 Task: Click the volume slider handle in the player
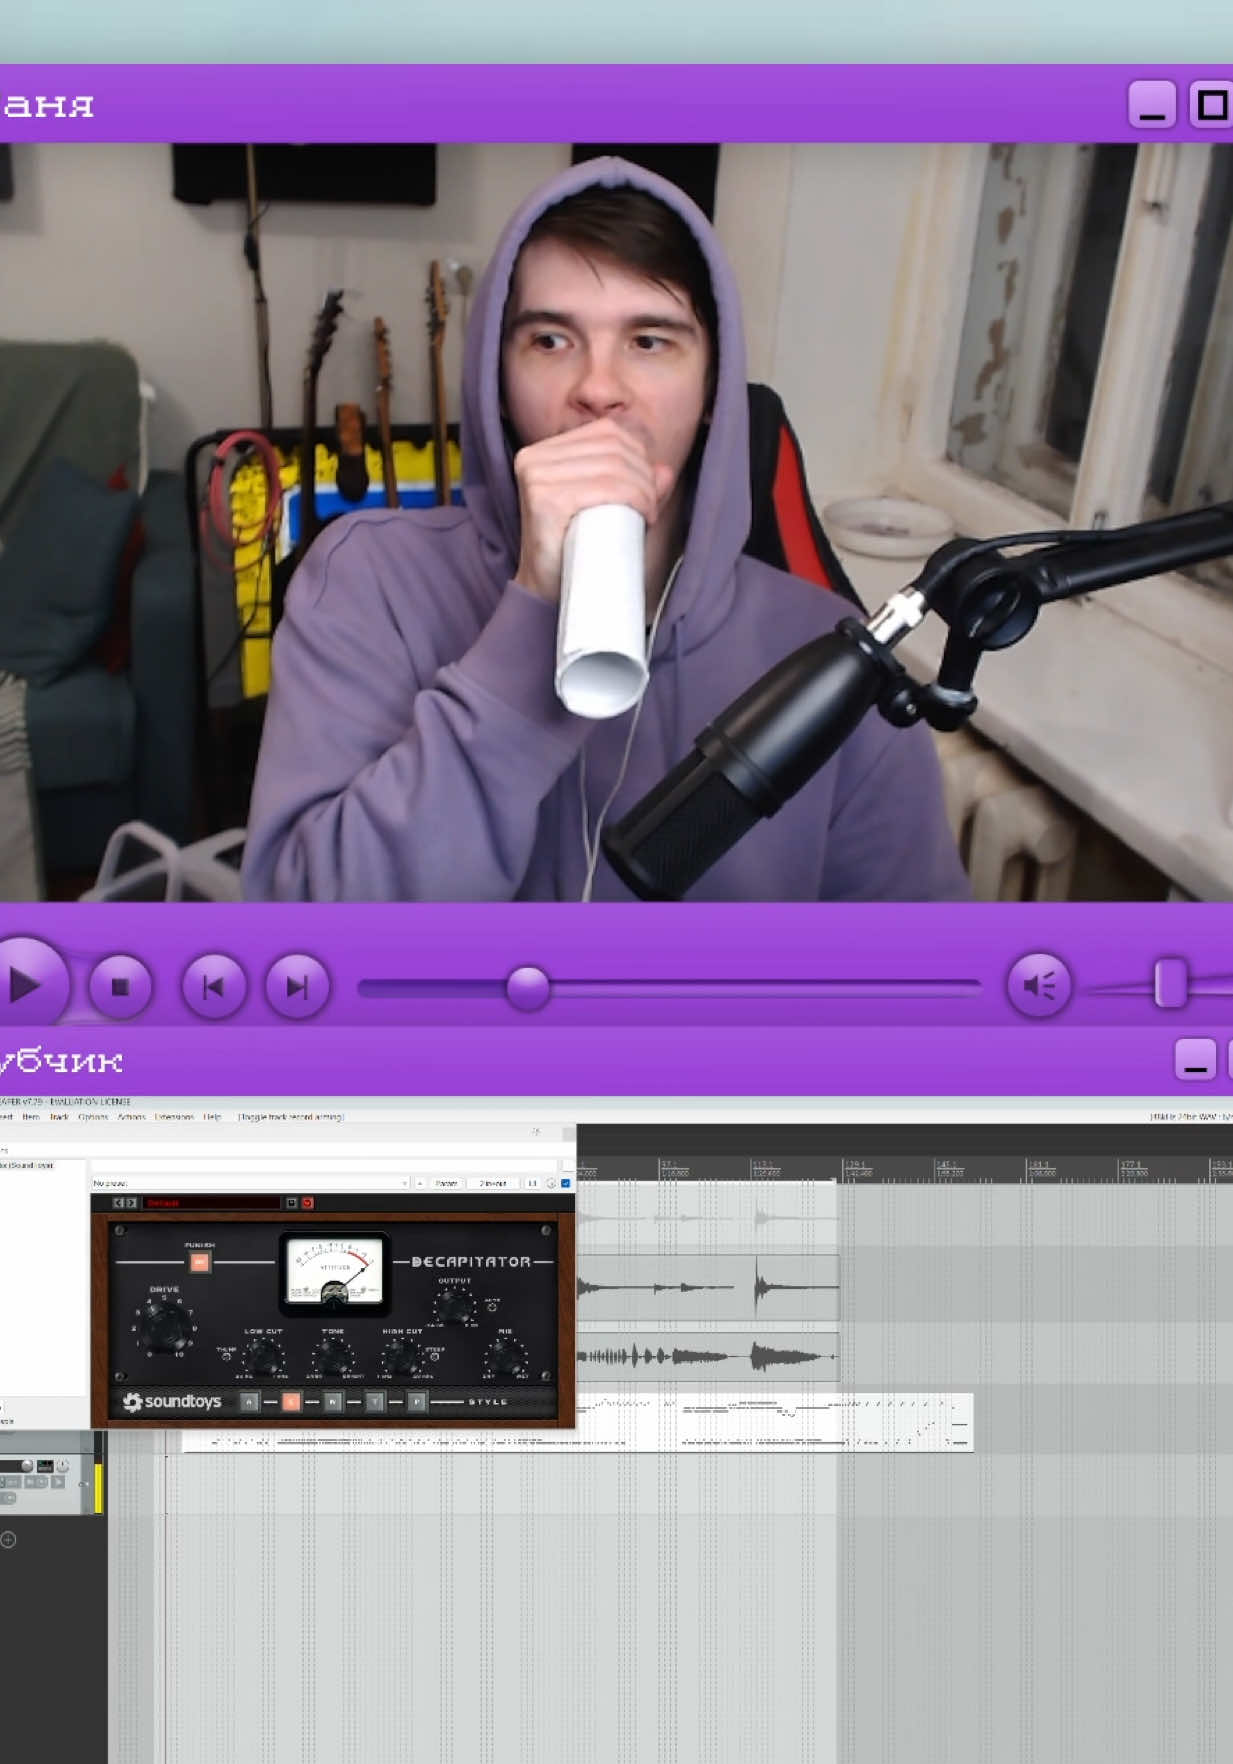[x=1170, y=983]
